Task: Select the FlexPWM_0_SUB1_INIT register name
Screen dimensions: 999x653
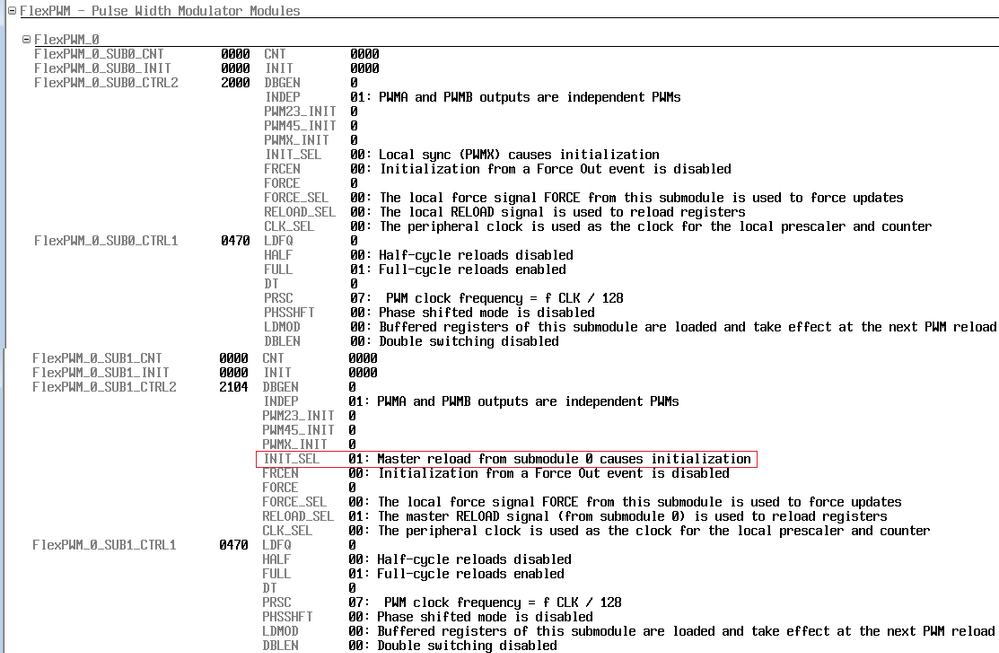Action: pyautogui.click(x=101, y=373)
